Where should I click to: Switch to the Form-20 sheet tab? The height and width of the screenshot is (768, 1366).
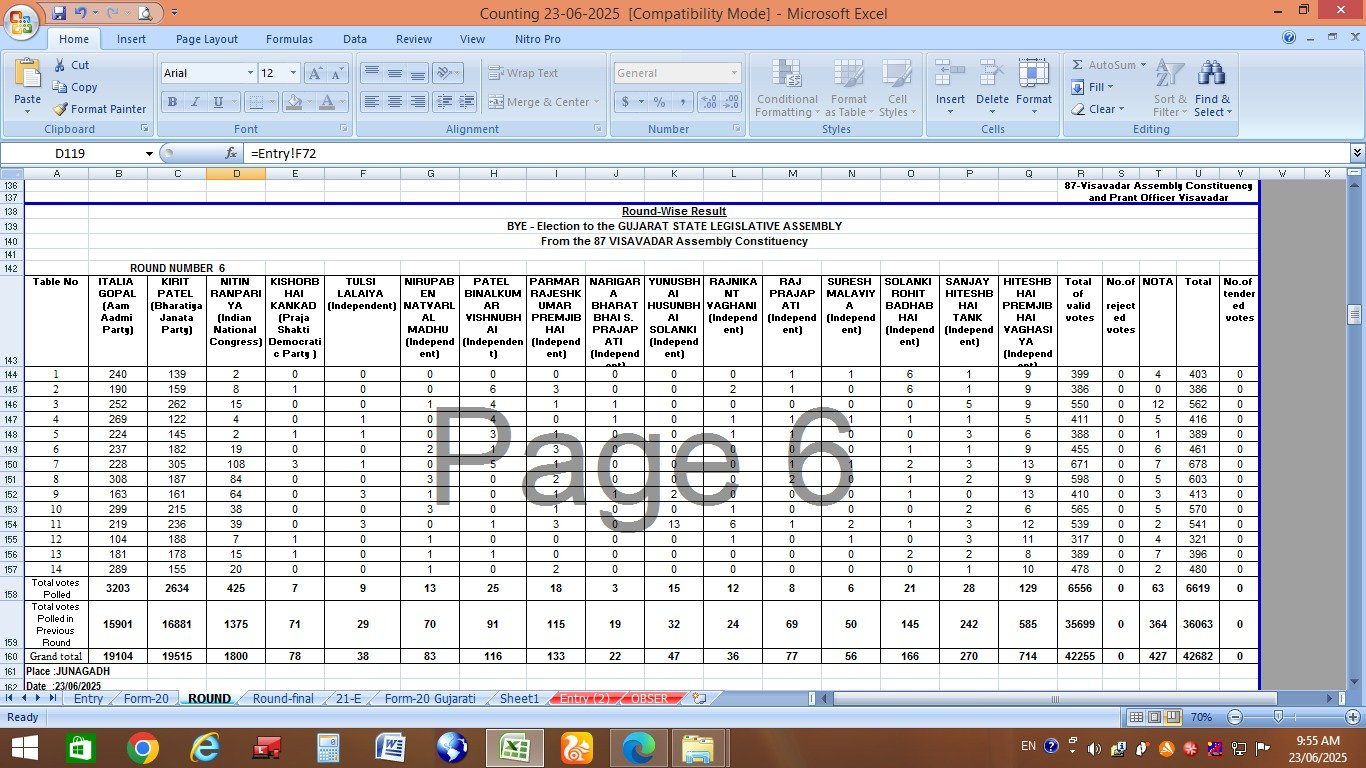(x=145, y=698)
